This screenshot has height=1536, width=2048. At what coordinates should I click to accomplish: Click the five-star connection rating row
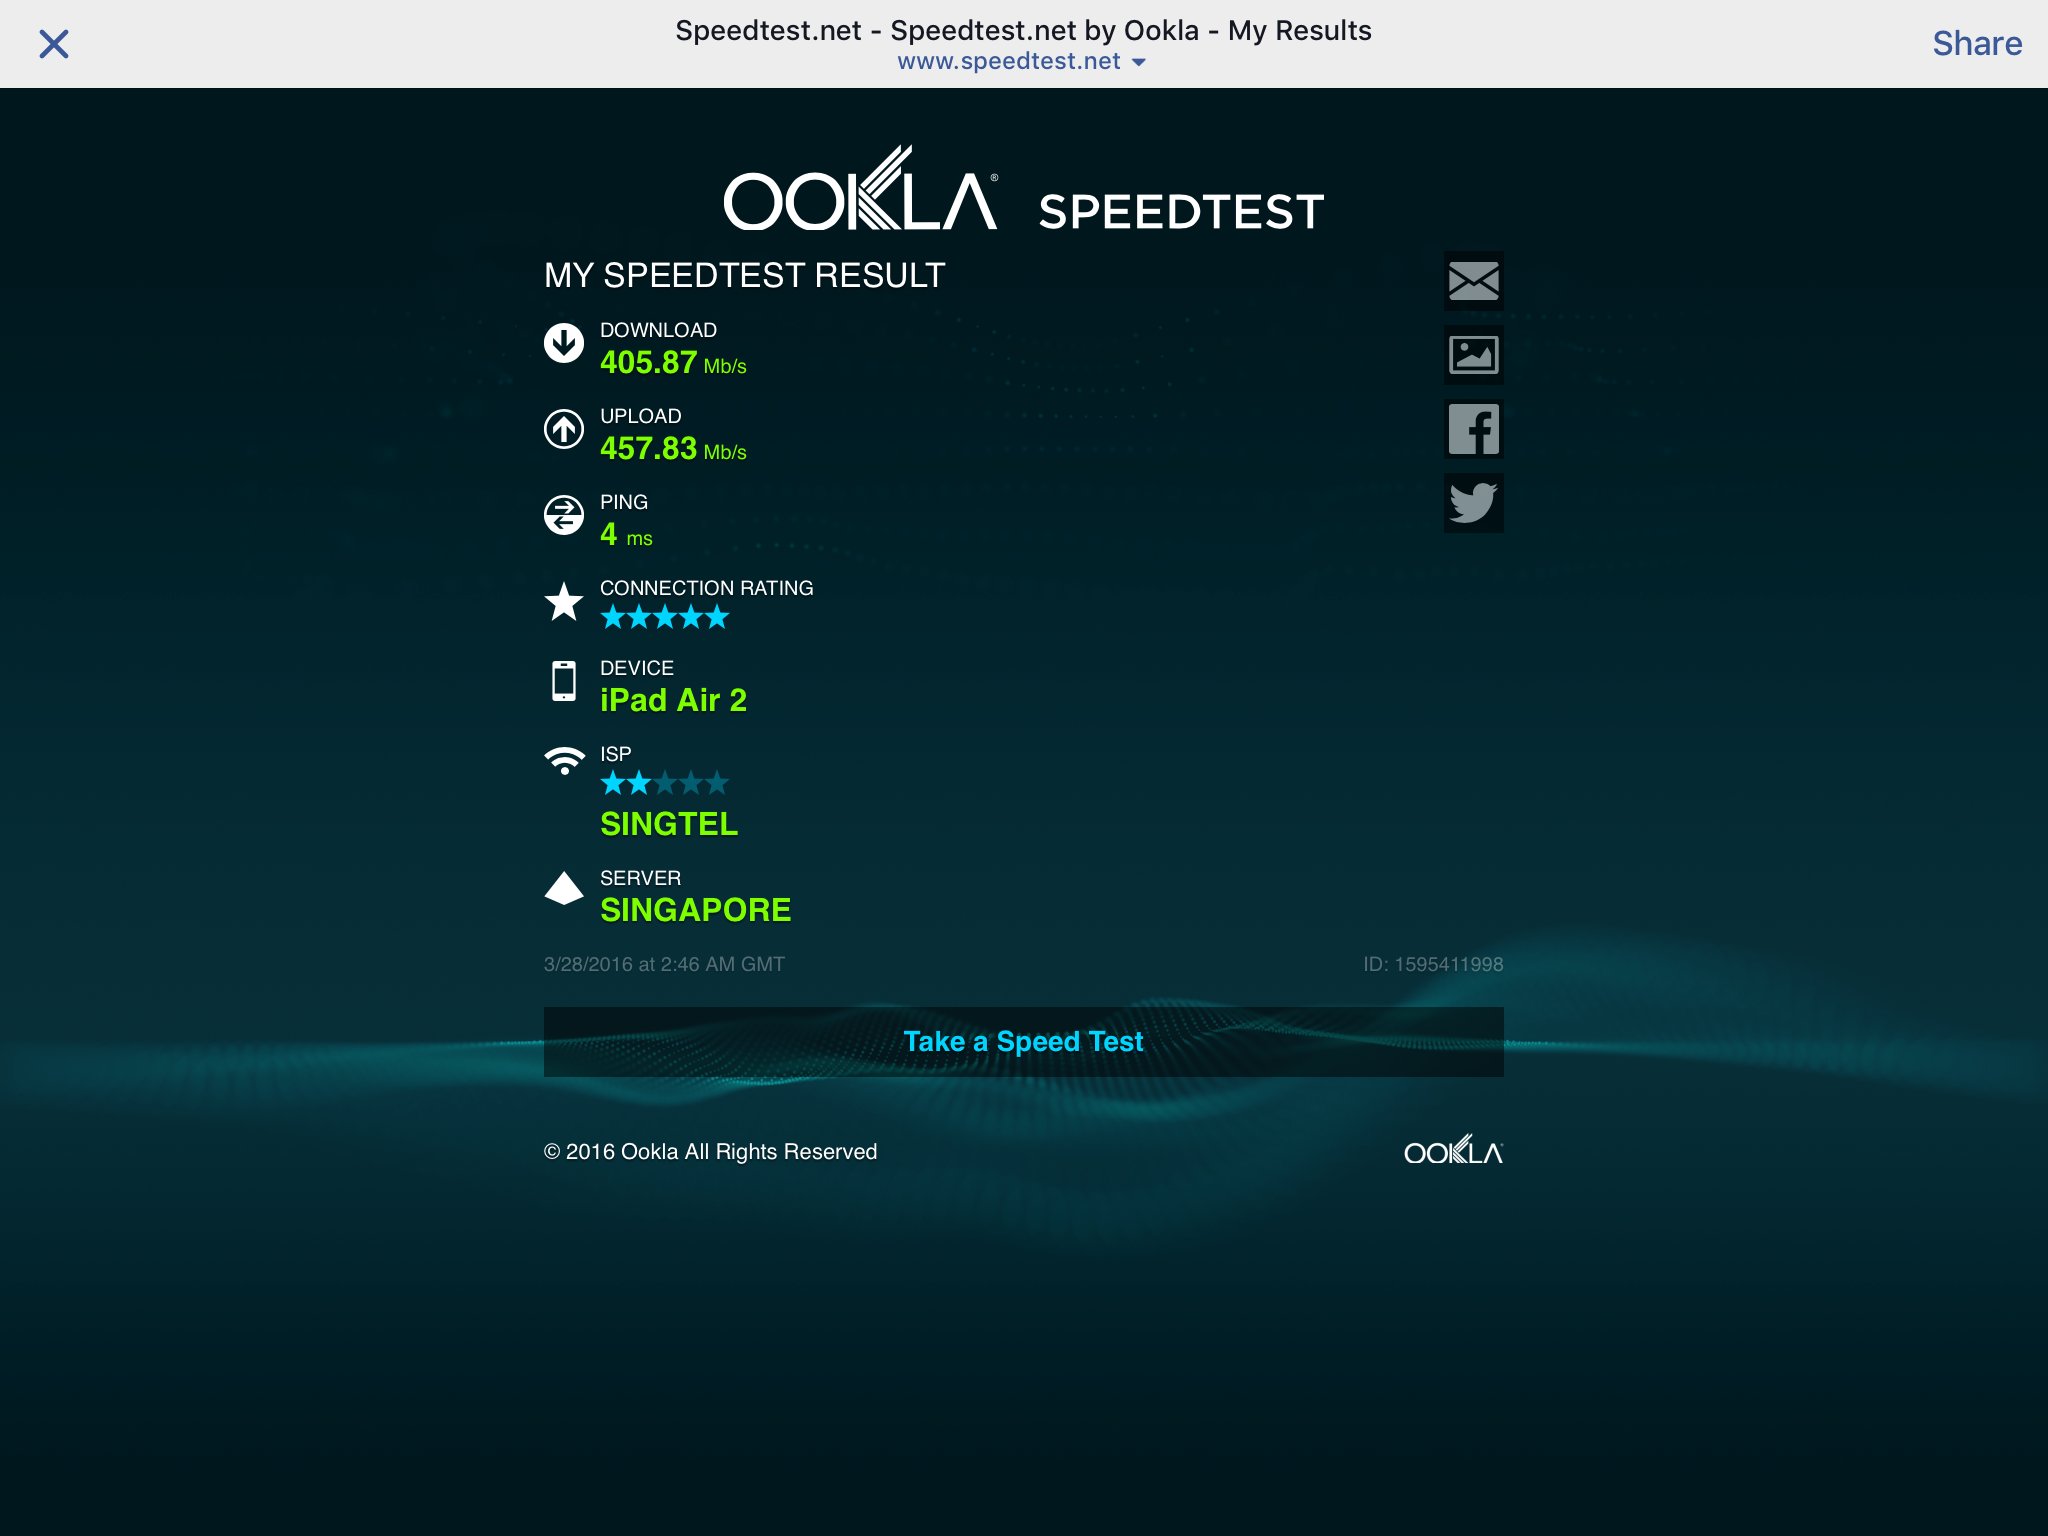pos(665,617)
